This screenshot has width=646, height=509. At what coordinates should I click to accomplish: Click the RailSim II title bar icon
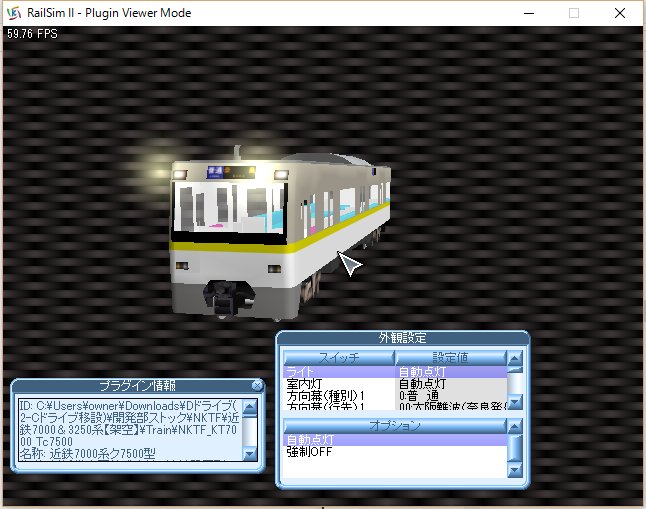coord(14,13)
